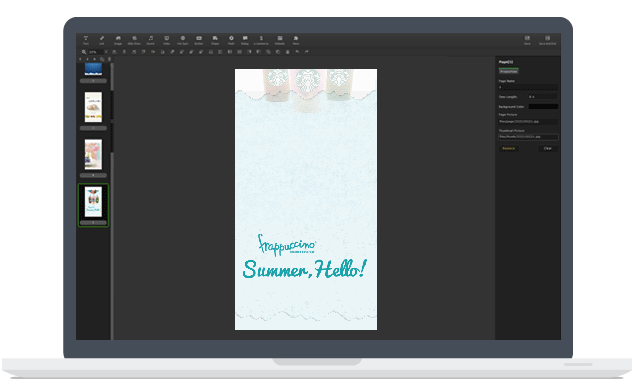Insert an Image from the toolbar

[118, 40]
